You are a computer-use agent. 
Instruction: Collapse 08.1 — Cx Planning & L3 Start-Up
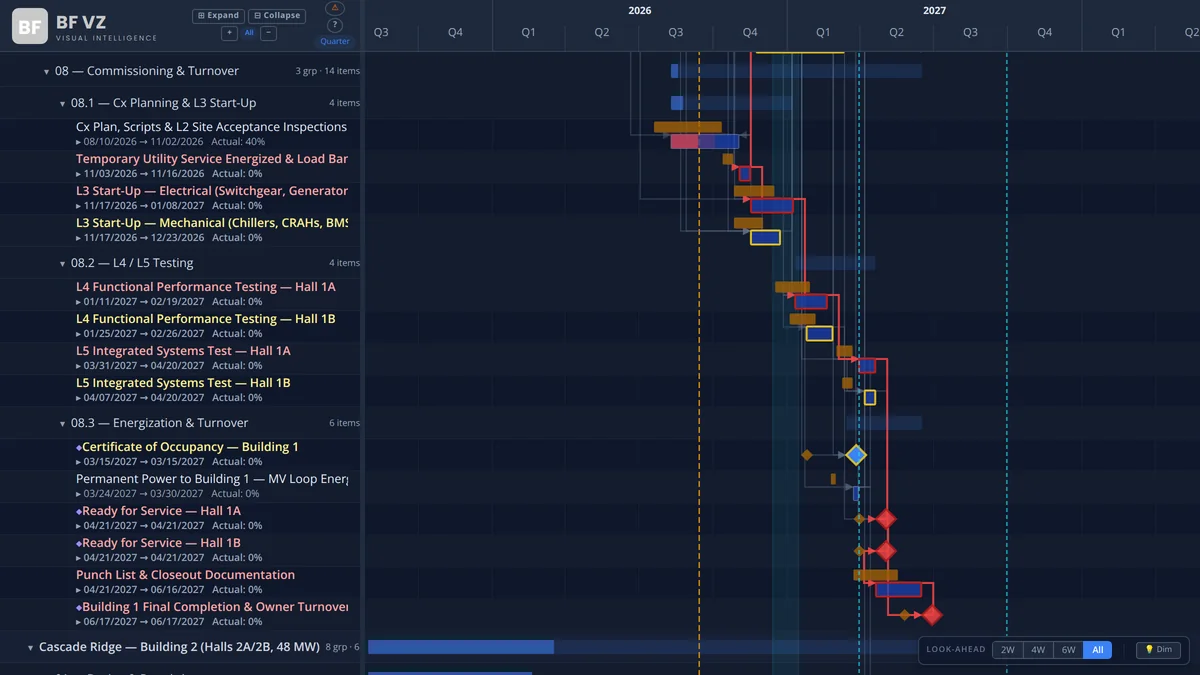(62, 104)
